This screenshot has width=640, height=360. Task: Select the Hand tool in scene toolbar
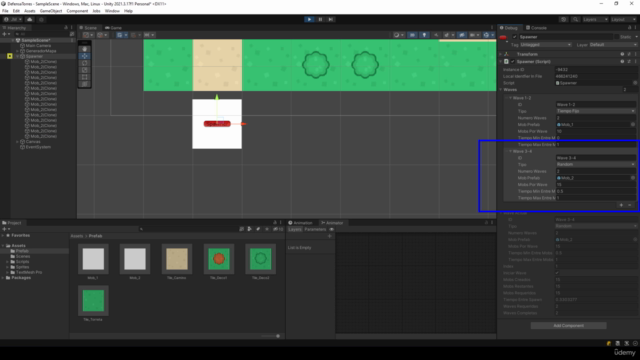[84, 49]
